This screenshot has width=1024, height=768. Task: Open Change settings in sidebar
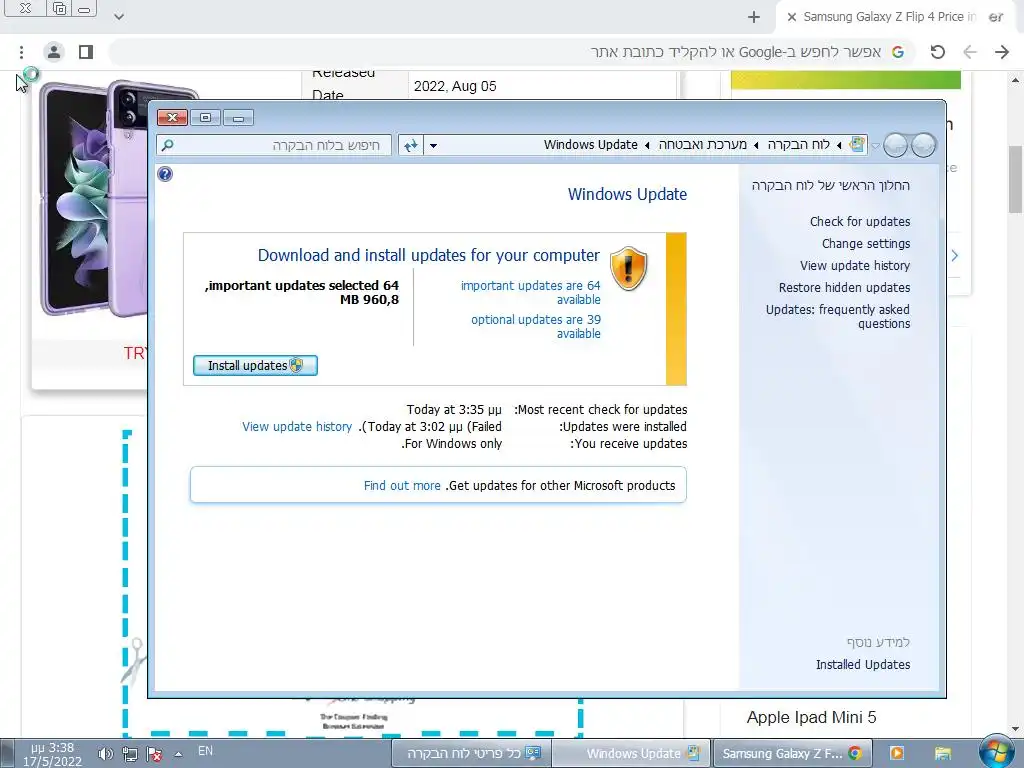coord(865,244)
